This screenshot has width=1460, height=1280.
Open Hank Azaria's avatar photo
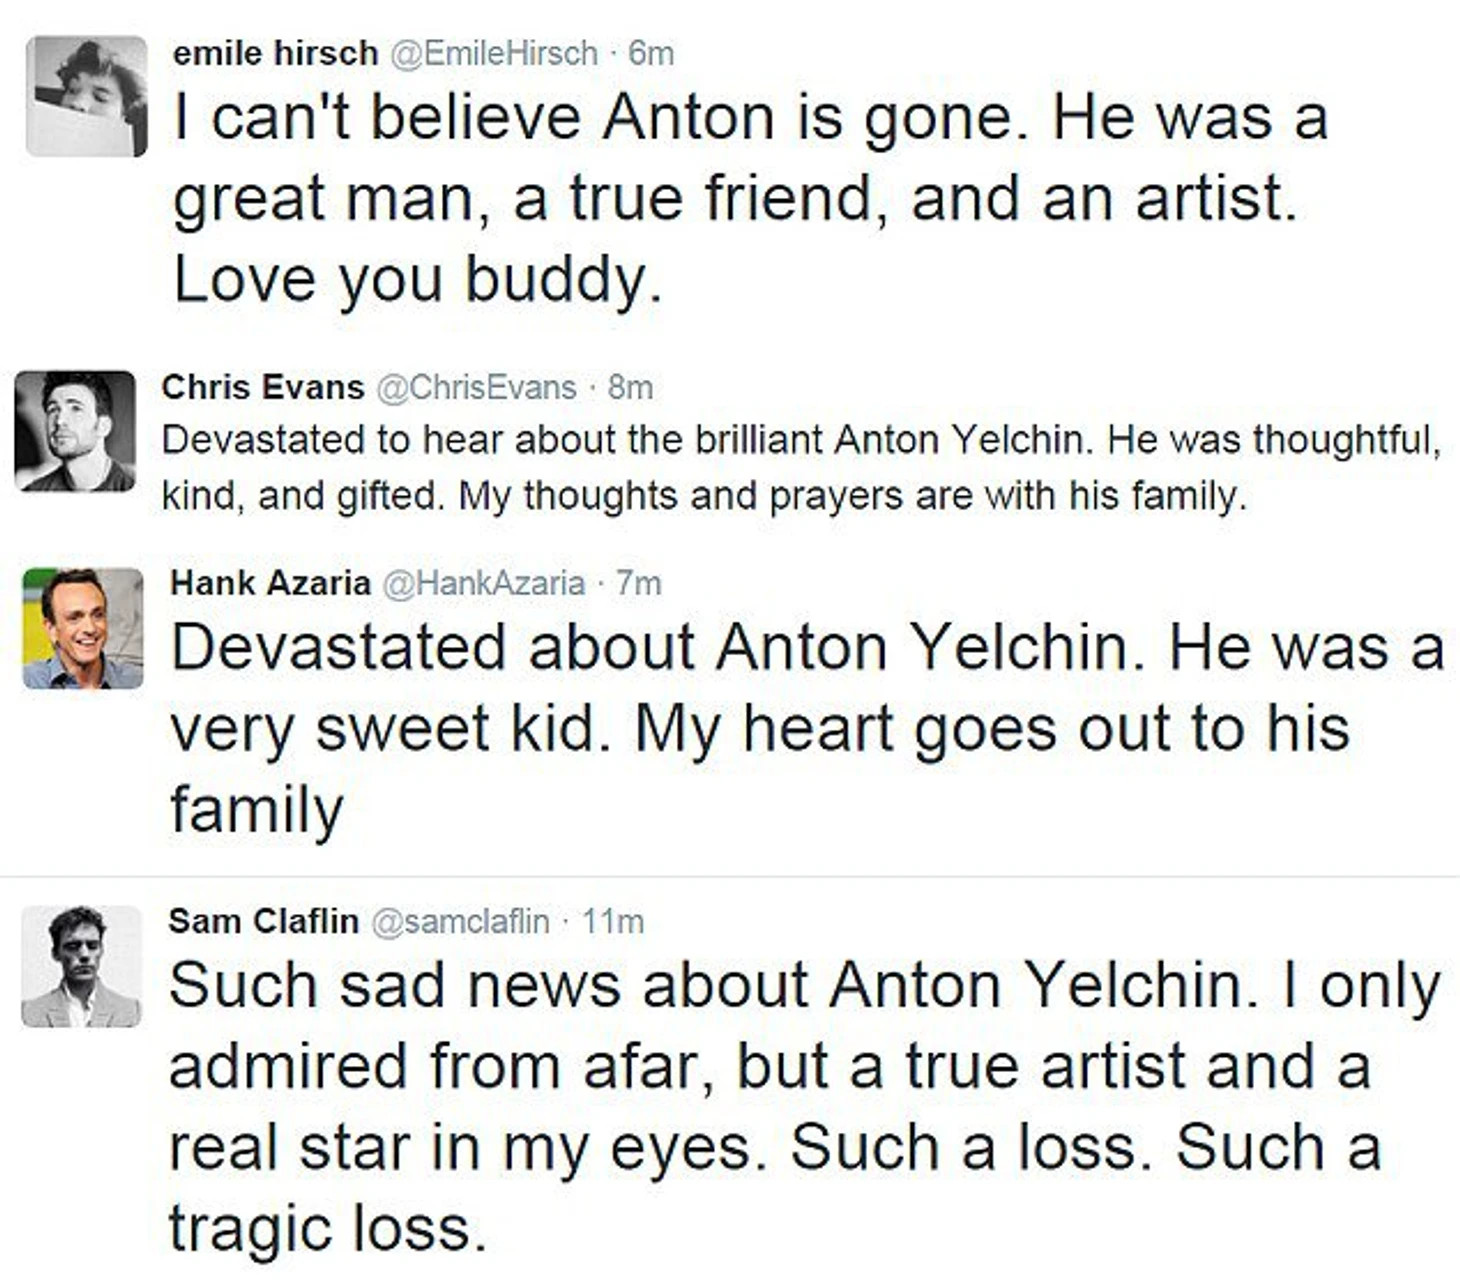[83, 628]
